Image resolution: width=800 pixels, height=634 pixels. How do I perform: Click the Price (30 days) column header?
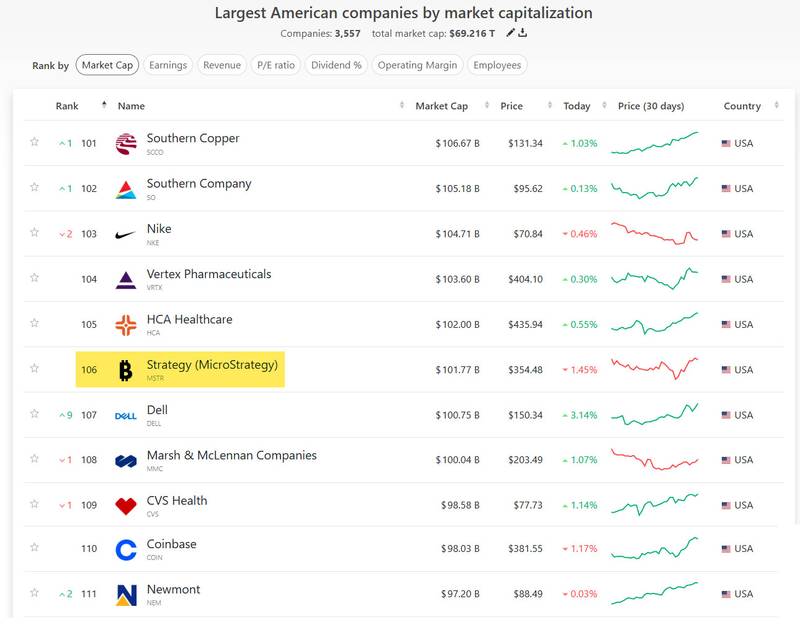coord(651,106)
